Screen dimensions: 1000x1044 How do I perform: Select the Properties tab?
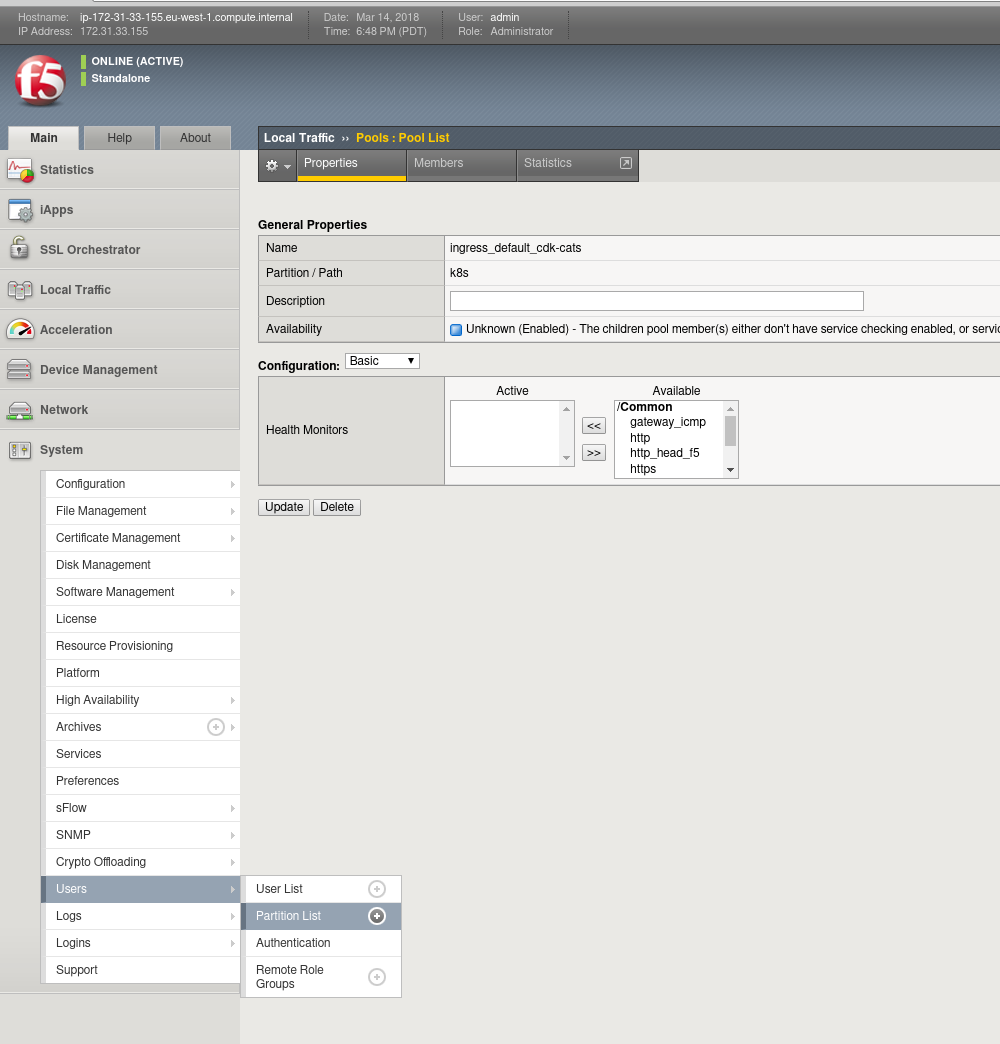point(352,164)
